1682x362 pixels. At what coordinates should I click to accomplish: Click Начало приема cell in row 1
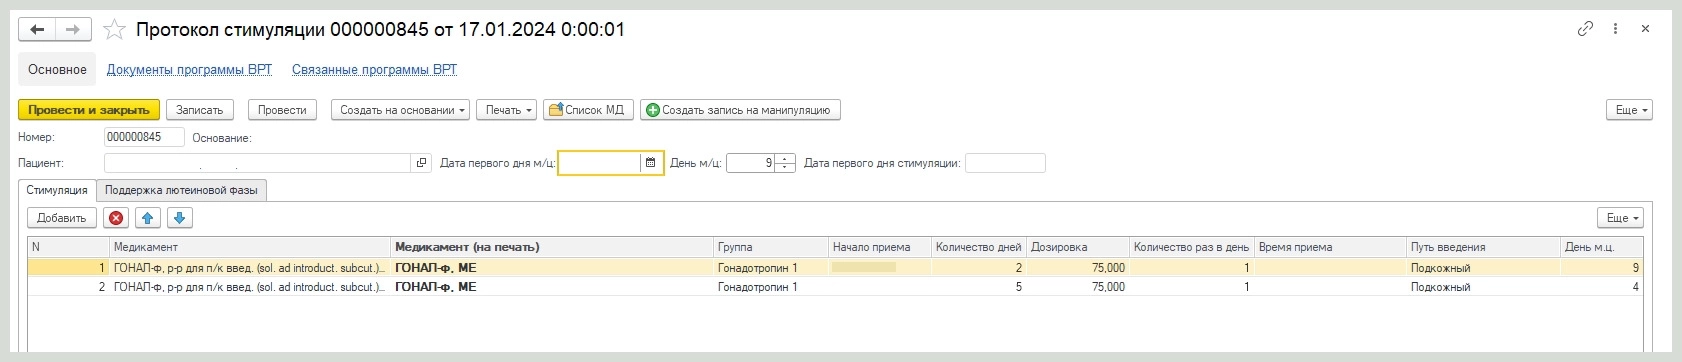pyautogui.click(x=880, y=268)
